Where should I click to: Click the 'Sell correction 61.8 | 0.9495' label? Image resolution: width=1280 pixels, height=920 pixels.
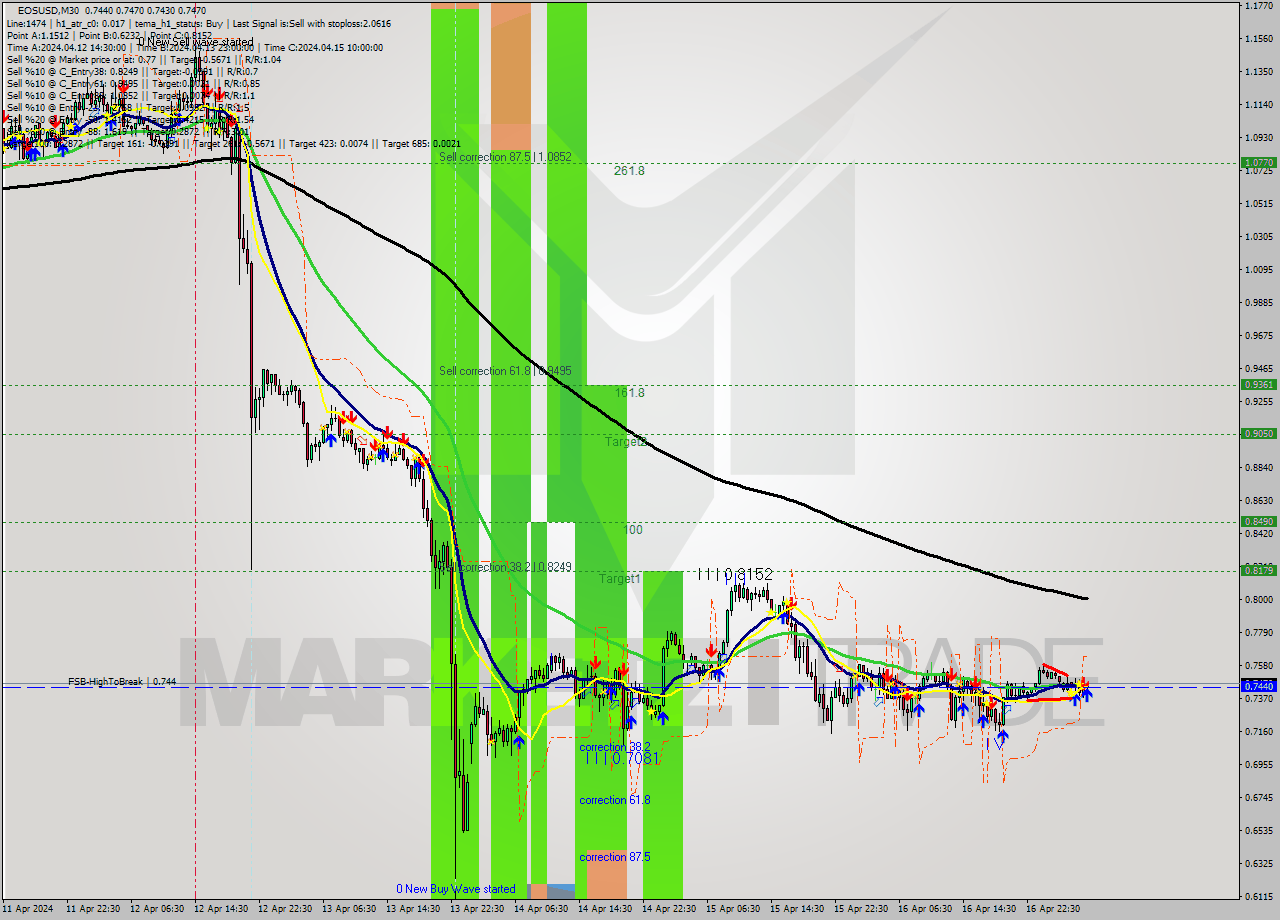point(505,371)
